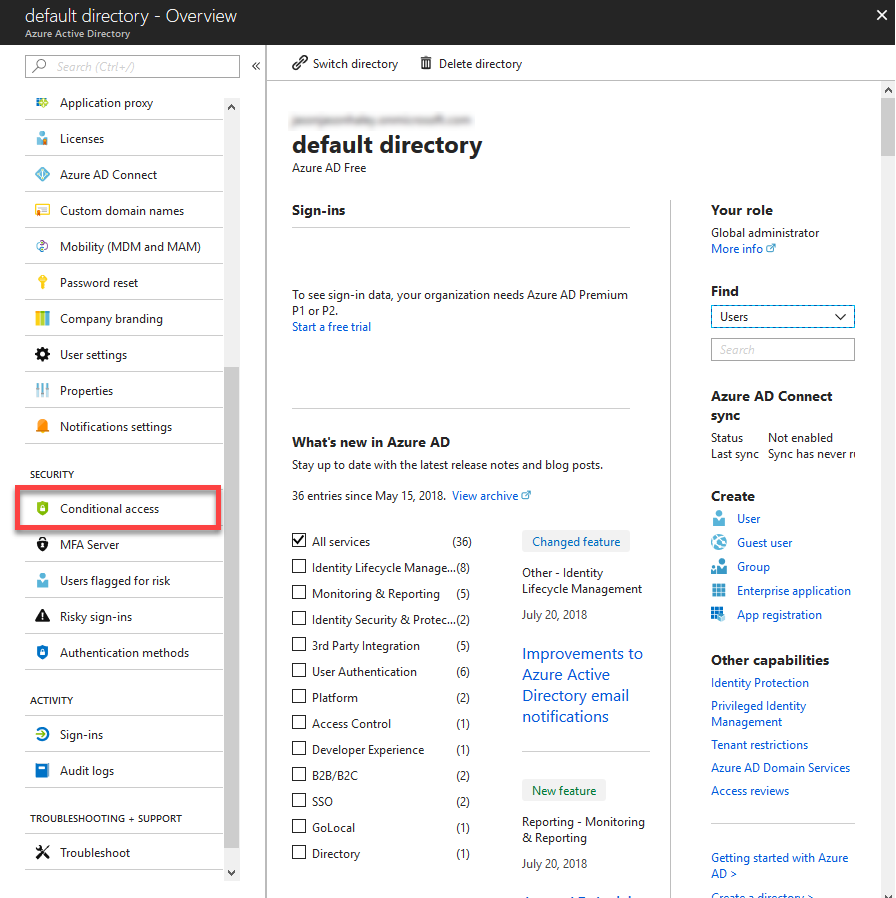The width and height of the screenshot is (896, 898).
Task: Click the More info role link
Action: tap(743, 249)
